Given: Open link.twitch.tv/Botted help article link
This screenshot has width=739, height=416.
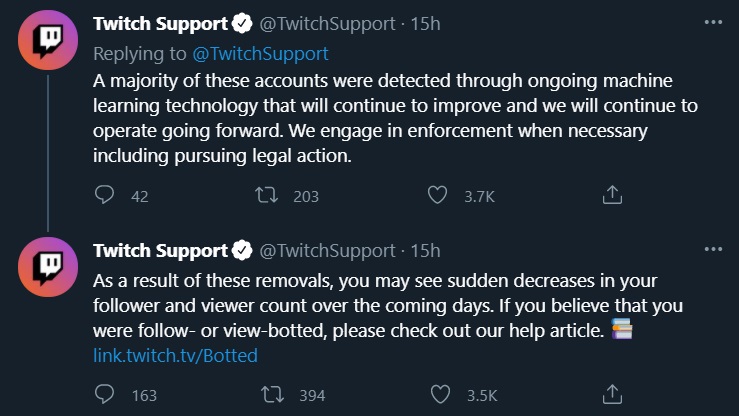Looking at the screenshot, I should tap(175, 355).
